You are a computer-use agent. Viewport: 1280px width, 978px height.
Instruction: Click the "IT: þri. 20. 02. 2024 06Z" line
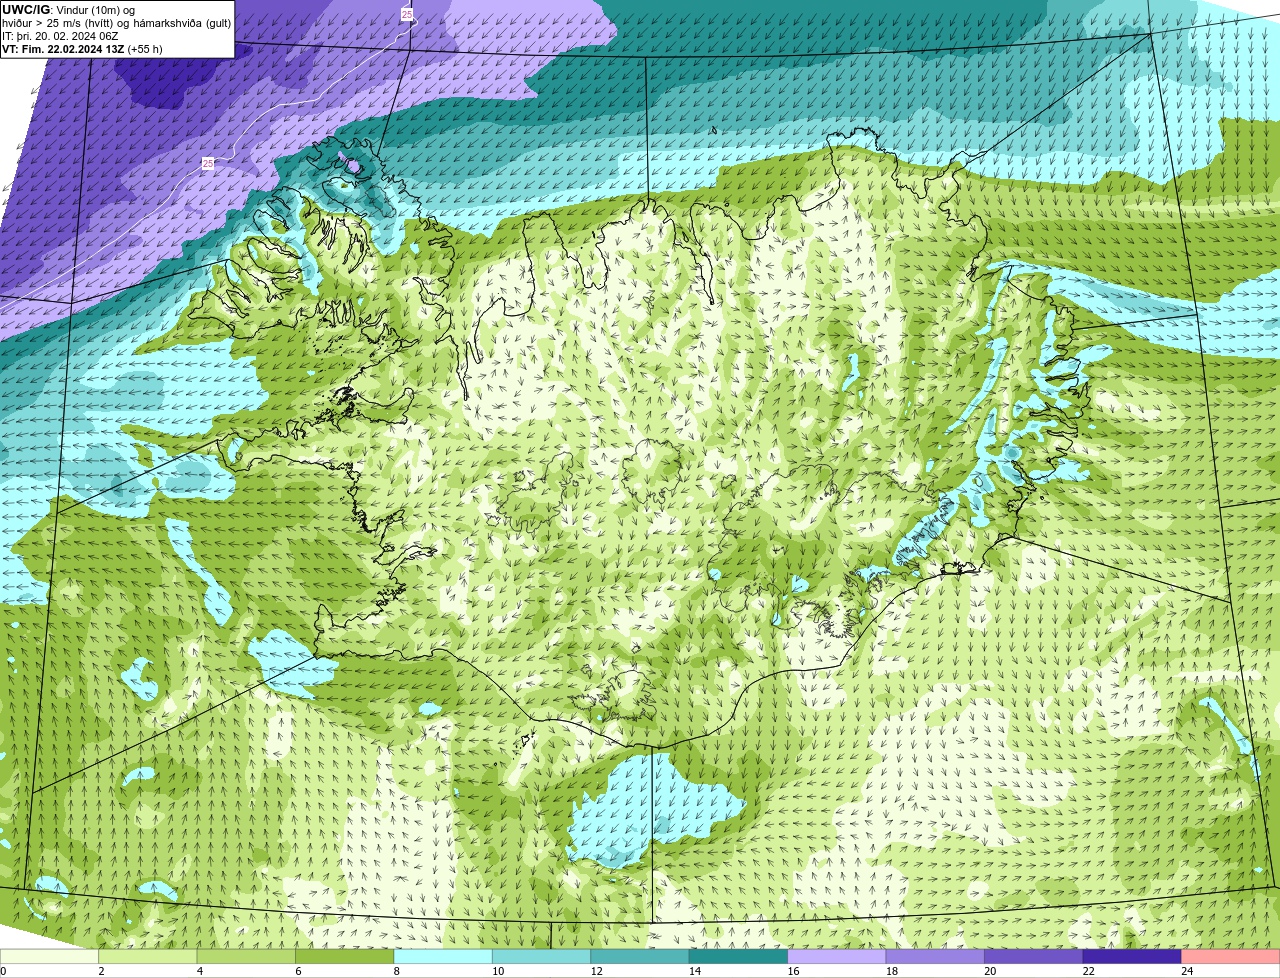pyautogui.click(x=60, y=36)
